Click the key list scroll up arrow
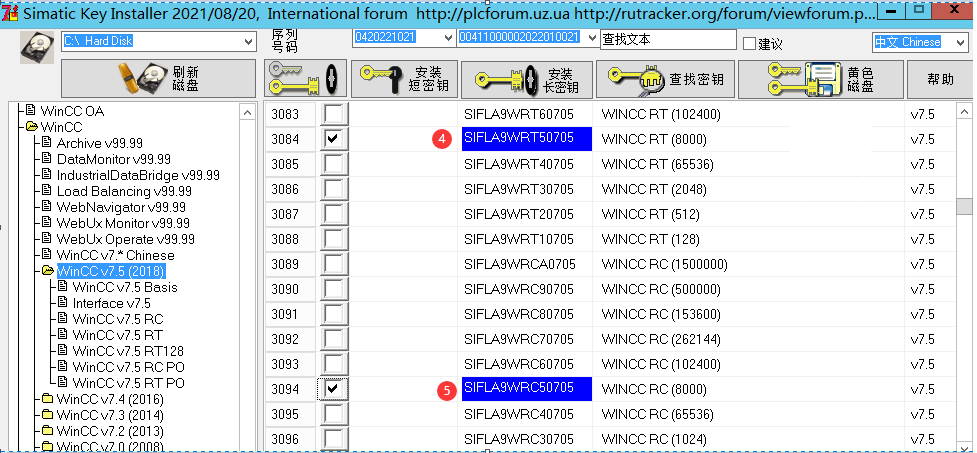977x453 pixels. [964, 113]
